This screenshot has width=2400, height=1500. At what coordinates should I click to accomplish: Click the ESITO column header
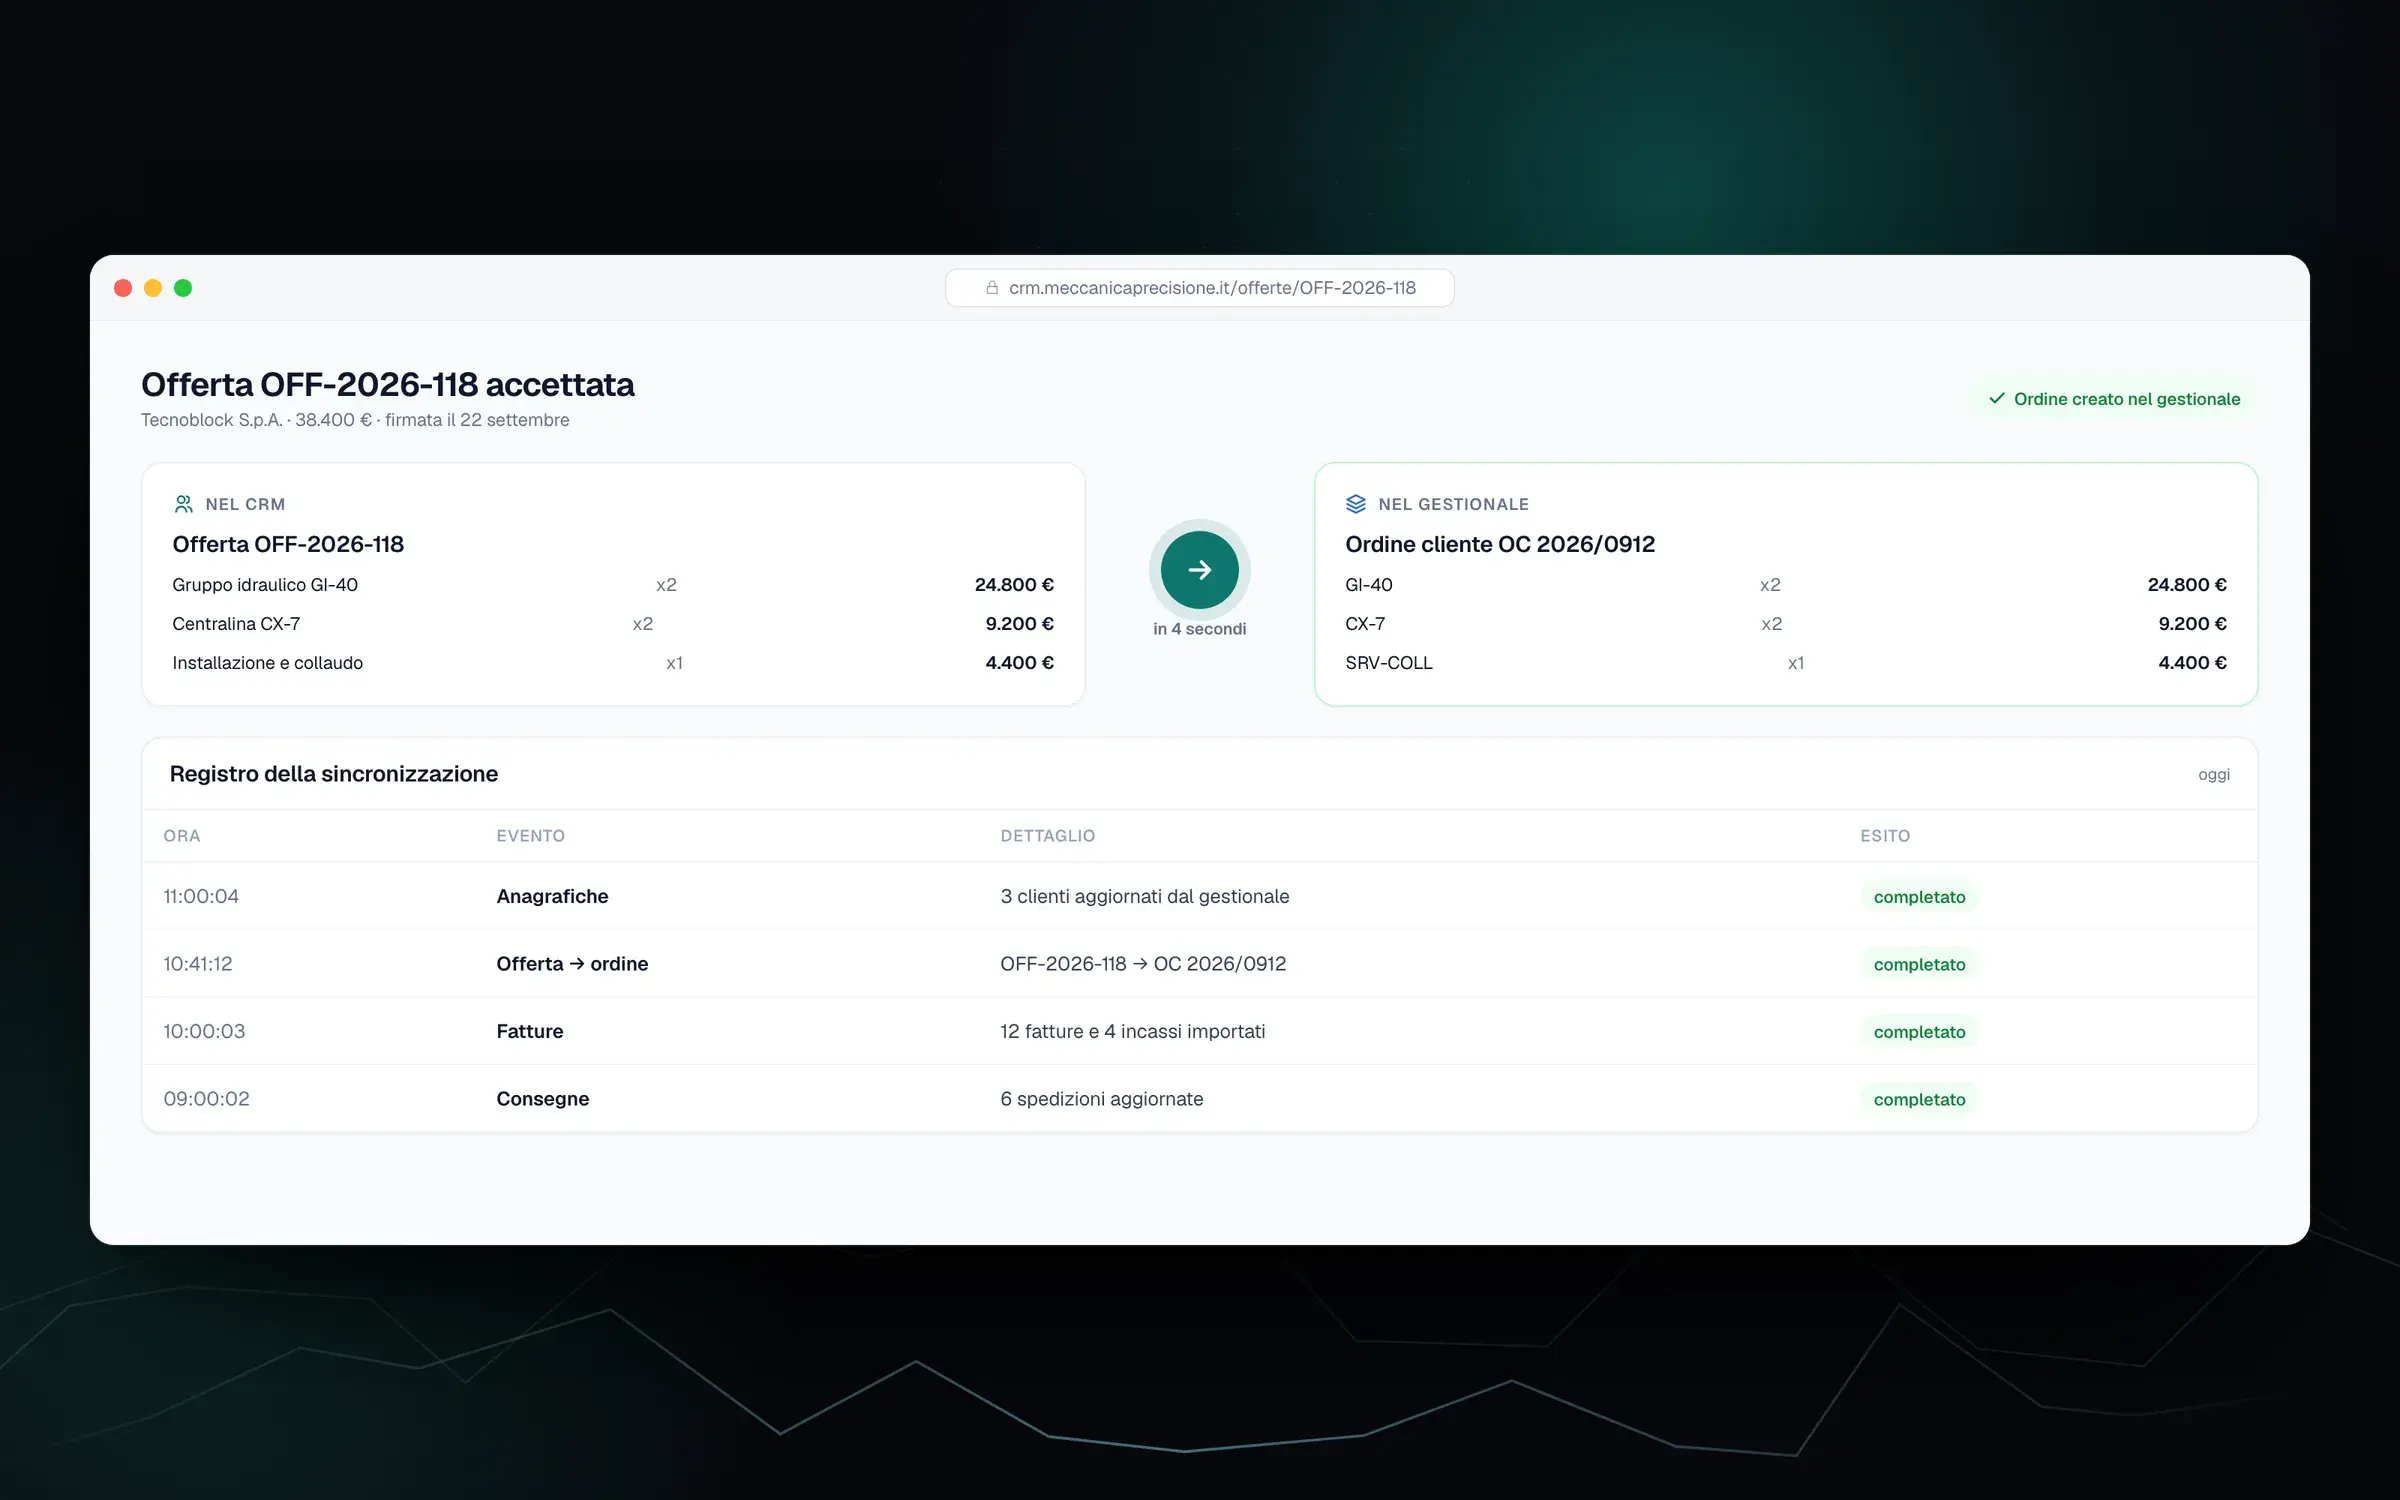click(x=1885, y=836)
